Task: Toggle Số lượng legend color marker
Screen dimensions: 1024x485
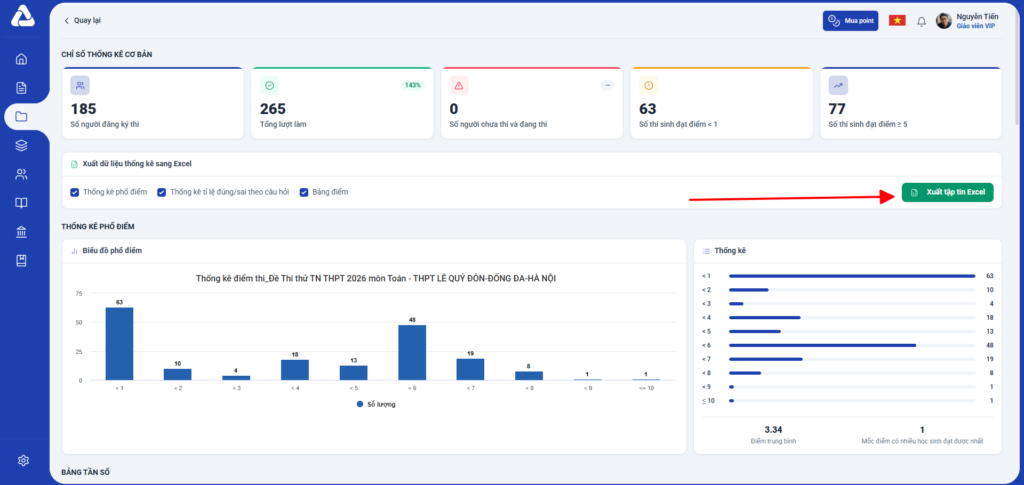Action: 360,404
